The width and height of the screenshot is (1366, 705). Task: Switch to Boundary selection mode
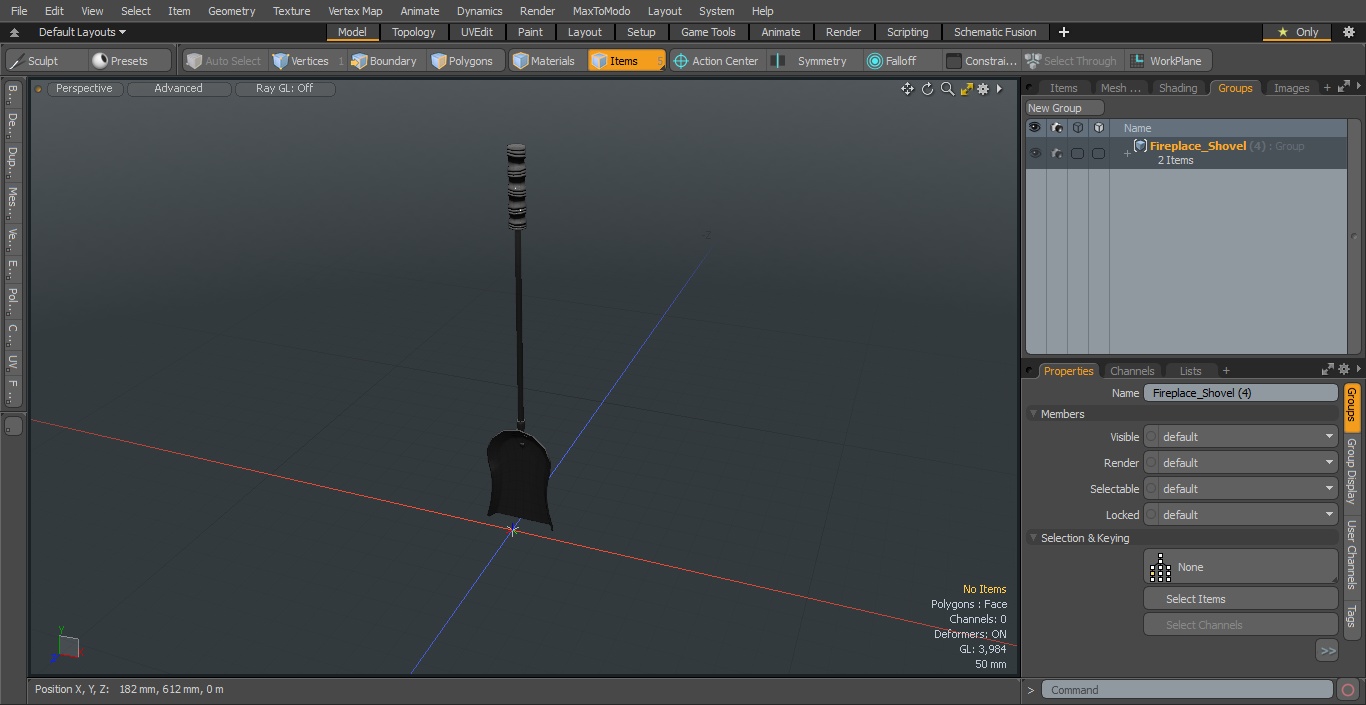click(384, 61)
